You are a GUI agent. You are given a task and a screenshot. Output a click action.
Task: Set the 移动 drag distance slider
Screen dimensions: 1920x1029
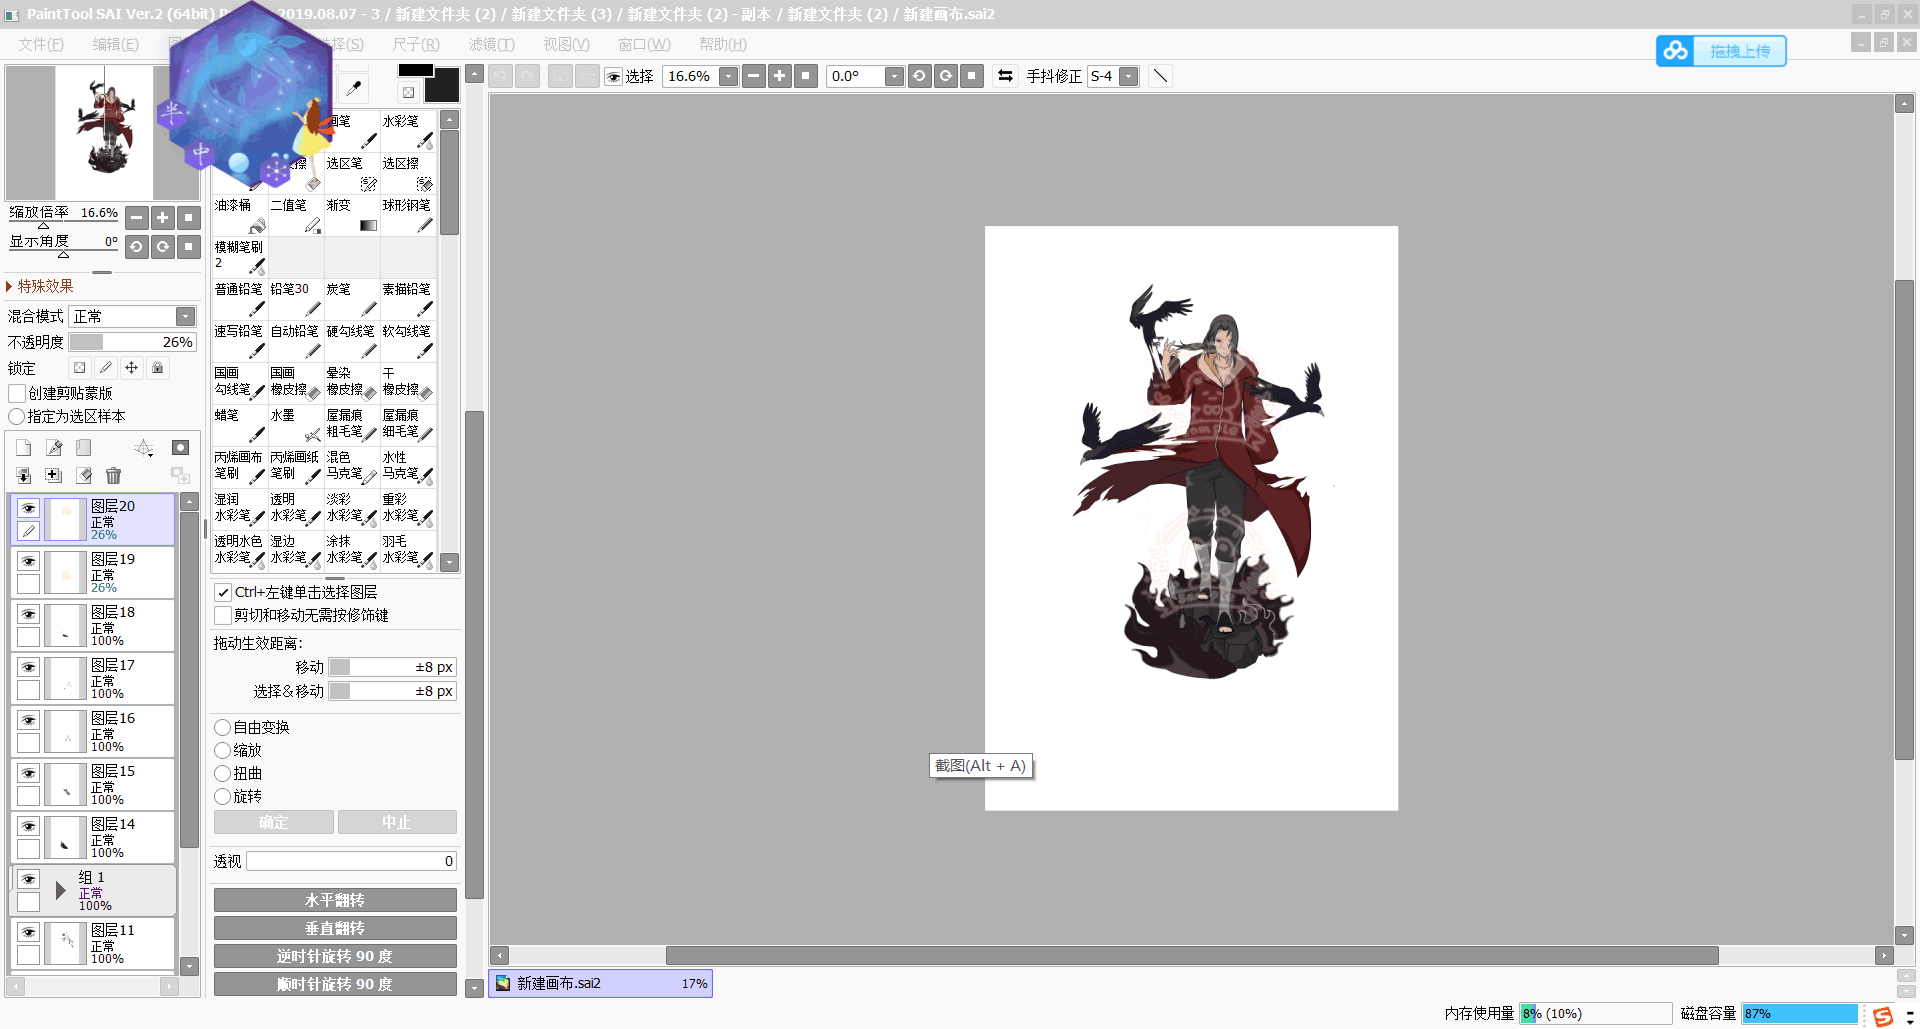coord(392,667)
